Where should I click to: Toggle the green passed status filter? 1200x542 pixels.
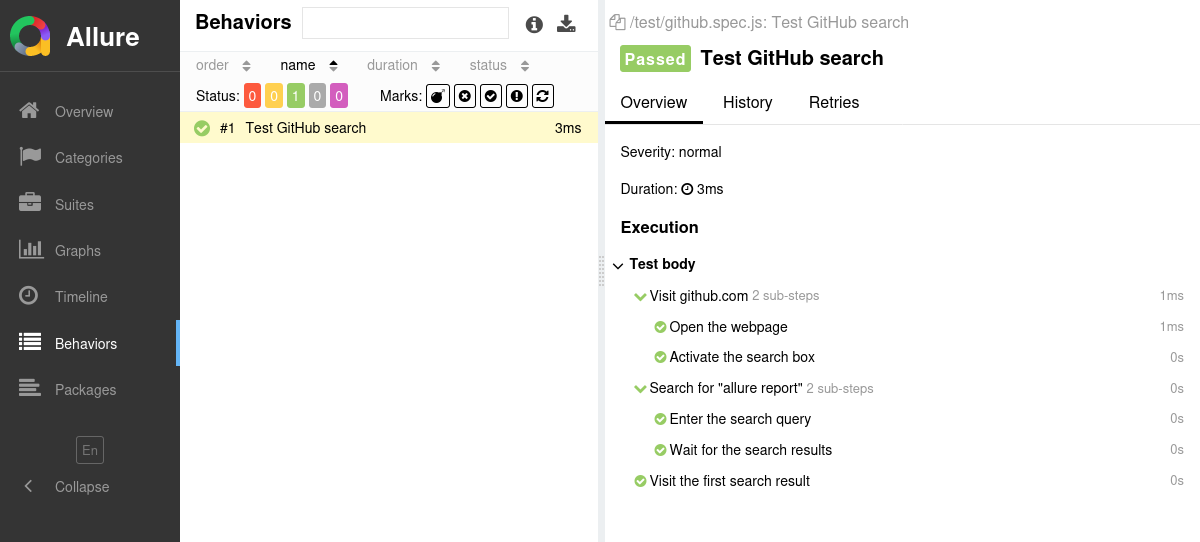[296, 96]
